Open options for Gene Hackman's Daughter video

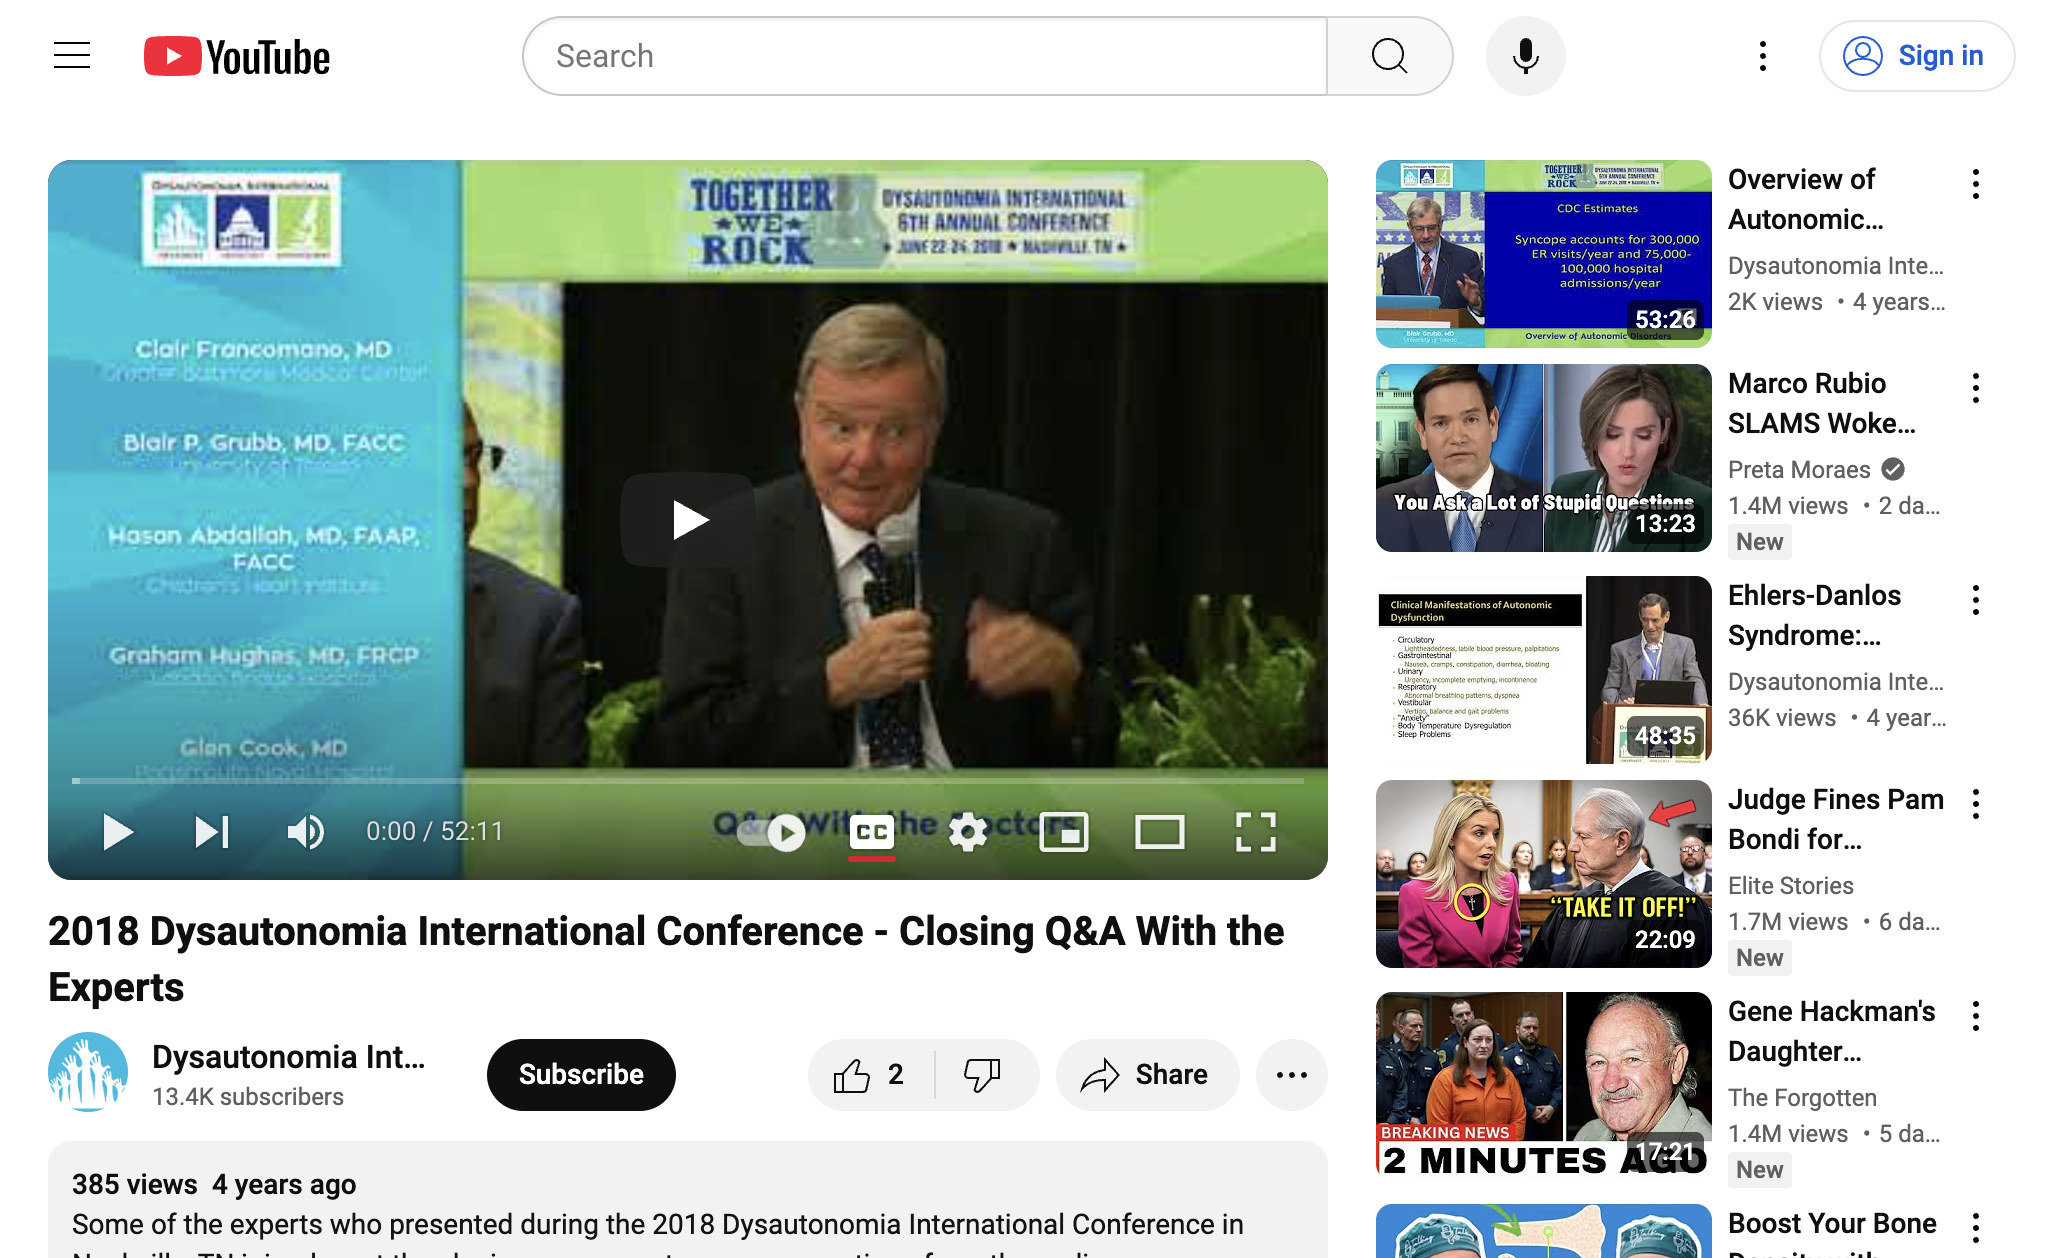click(1976, 1016)
